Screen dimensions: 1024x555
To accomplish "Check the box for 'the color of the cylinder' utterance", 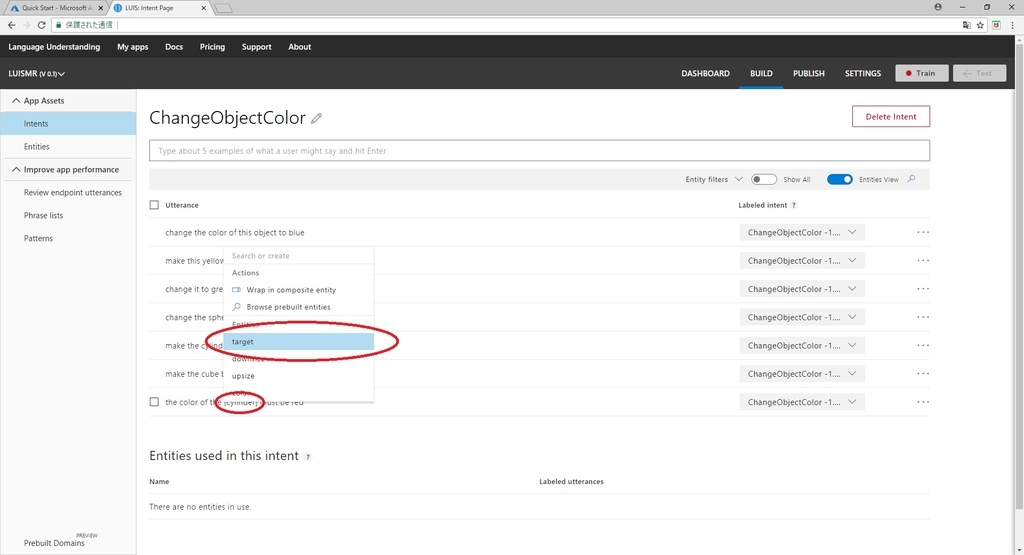I will pyautogui.click(x=154, y=402).
